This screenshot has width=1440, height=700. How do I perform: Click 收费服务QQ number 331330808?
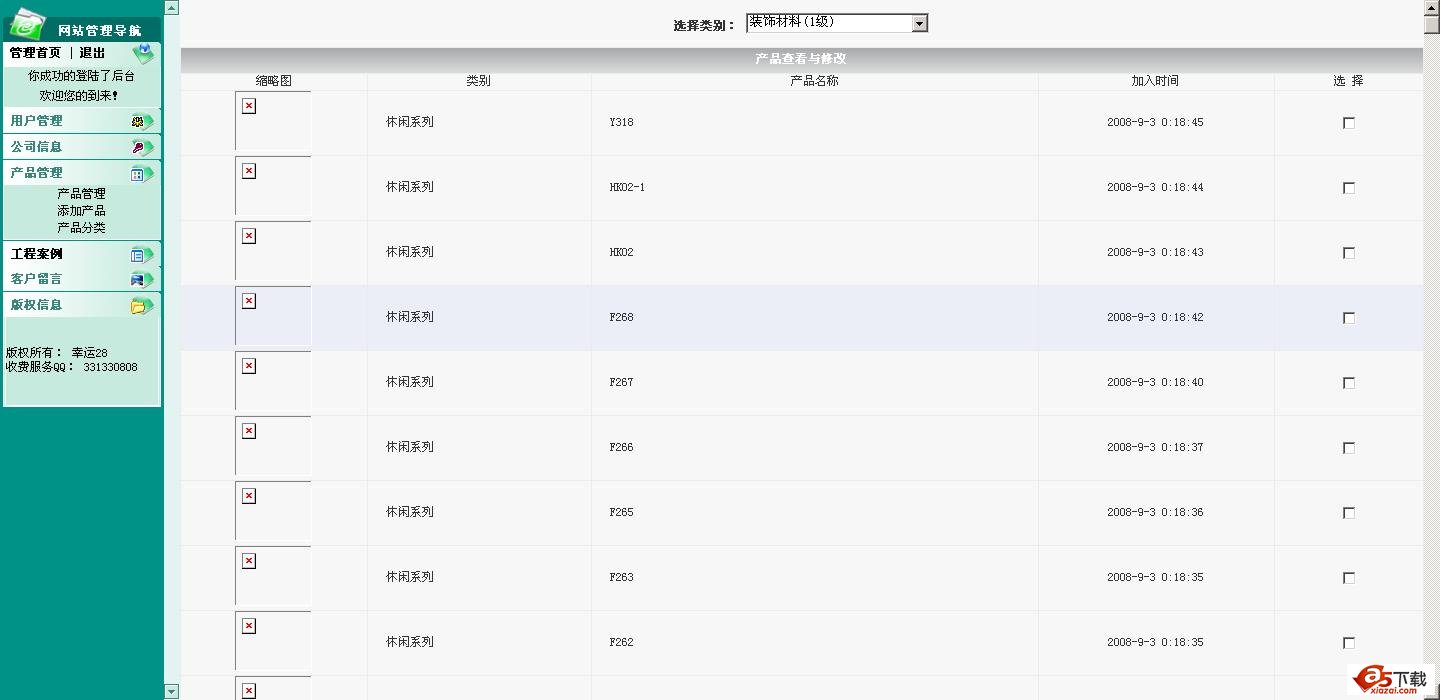(110, 368)
